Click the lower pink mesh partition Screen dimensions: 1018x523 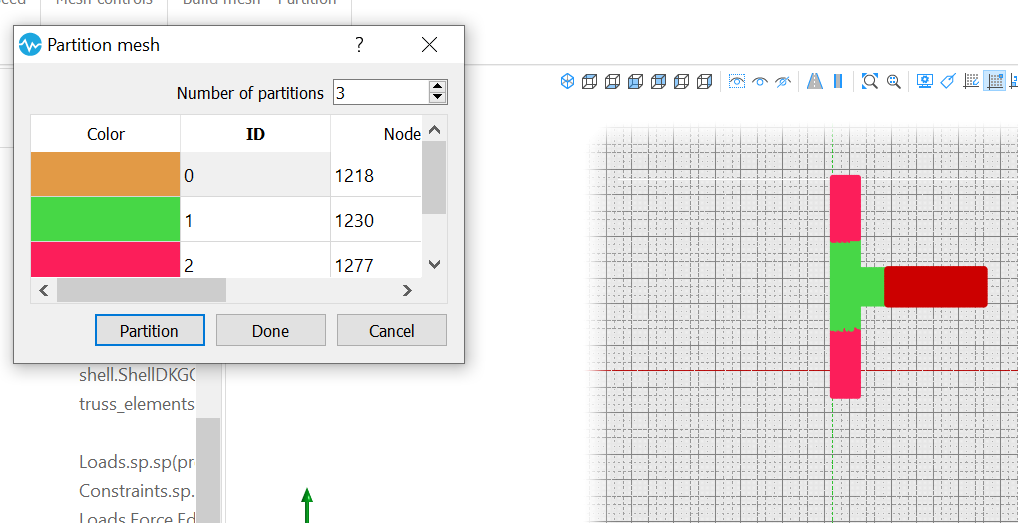click(845, 363)
